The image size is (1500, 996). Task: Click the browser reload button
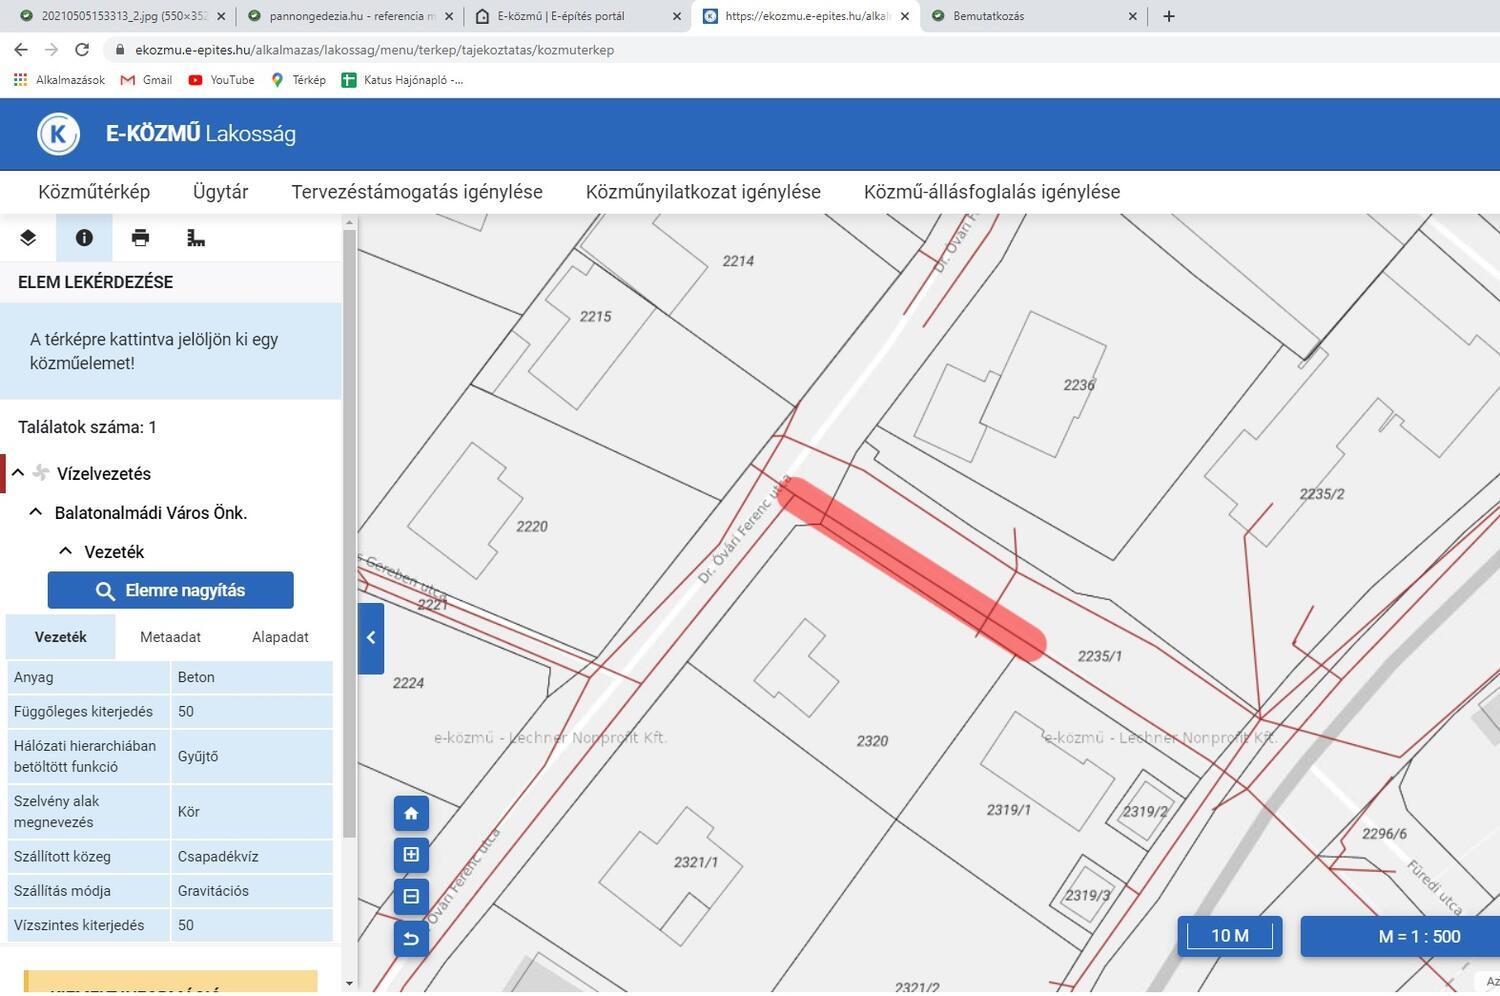pyautogui.click(x=82, y=49)
